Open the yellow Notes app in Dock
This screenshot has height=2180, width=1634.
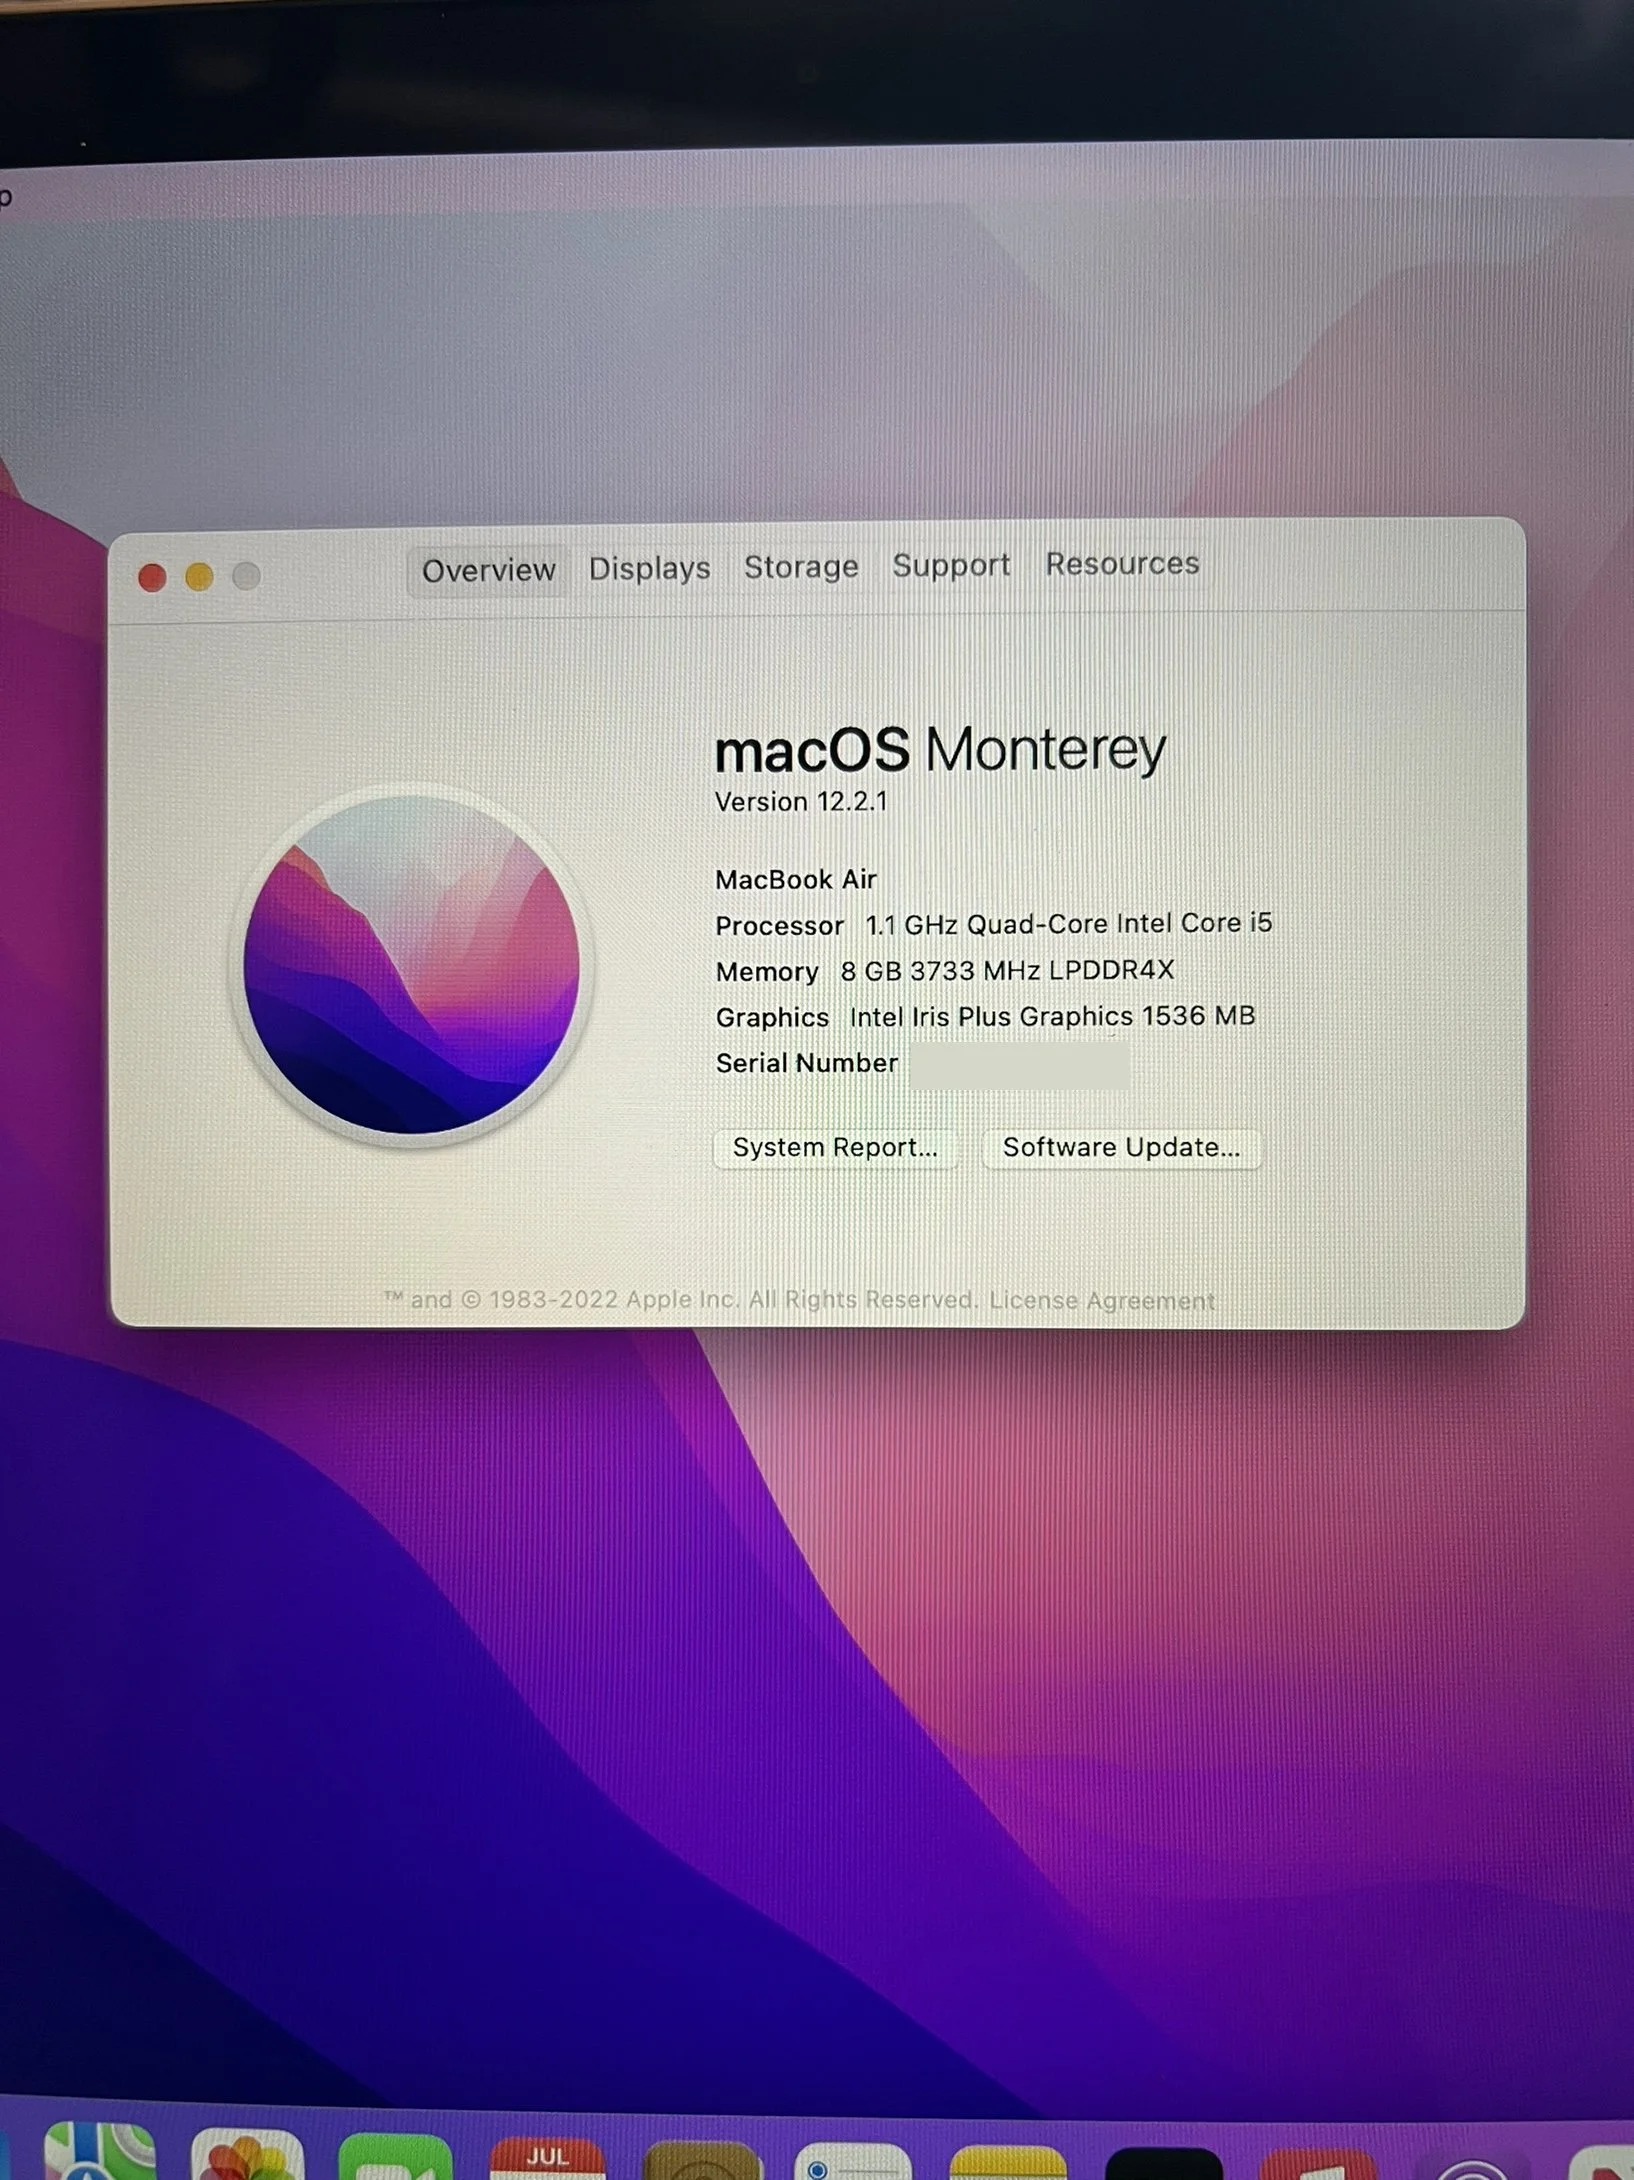point(1007,2163)
